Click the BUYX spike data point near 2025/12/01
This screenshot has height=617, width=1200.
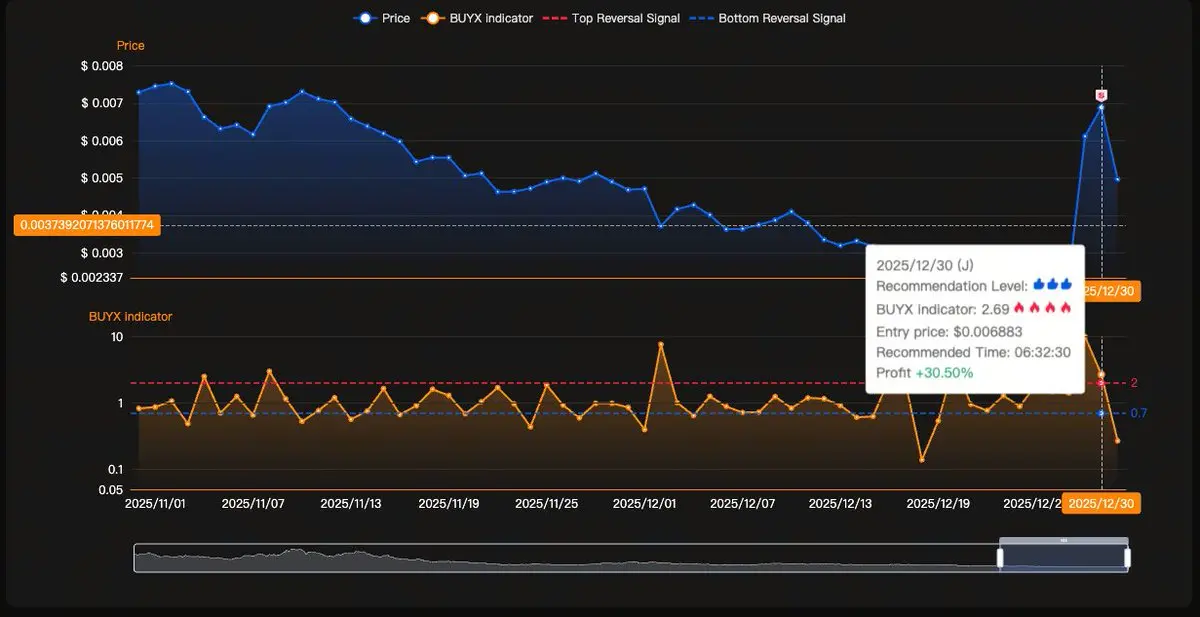click(x=661, y=344)
